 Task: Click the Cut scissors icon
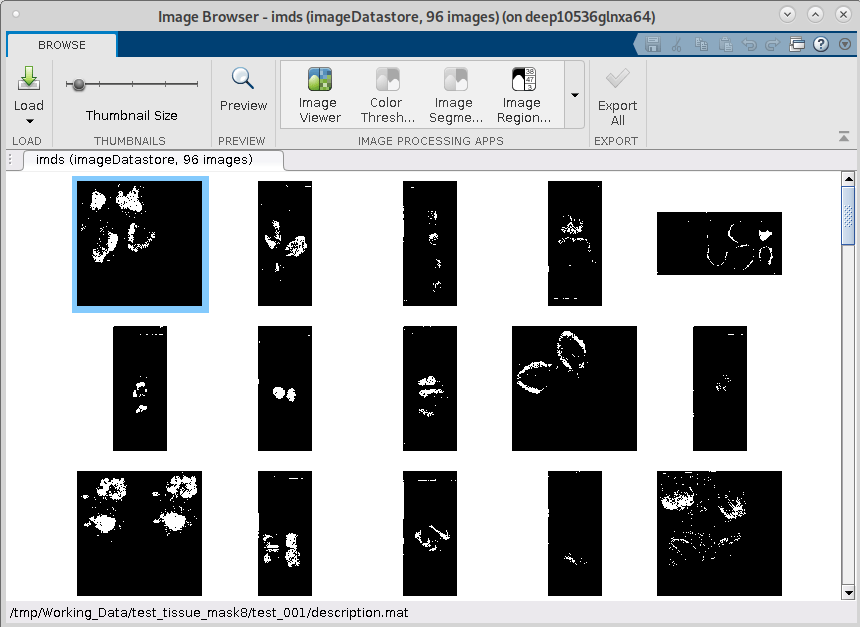pyautogui.click(x=676, y=44)
